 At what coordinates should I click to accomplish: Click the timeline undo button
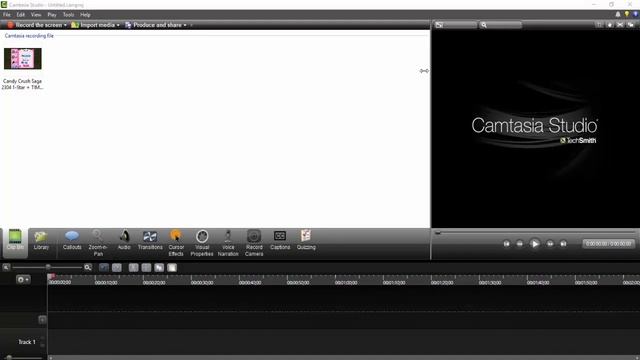pyautogui.click(x=104, y=268)
